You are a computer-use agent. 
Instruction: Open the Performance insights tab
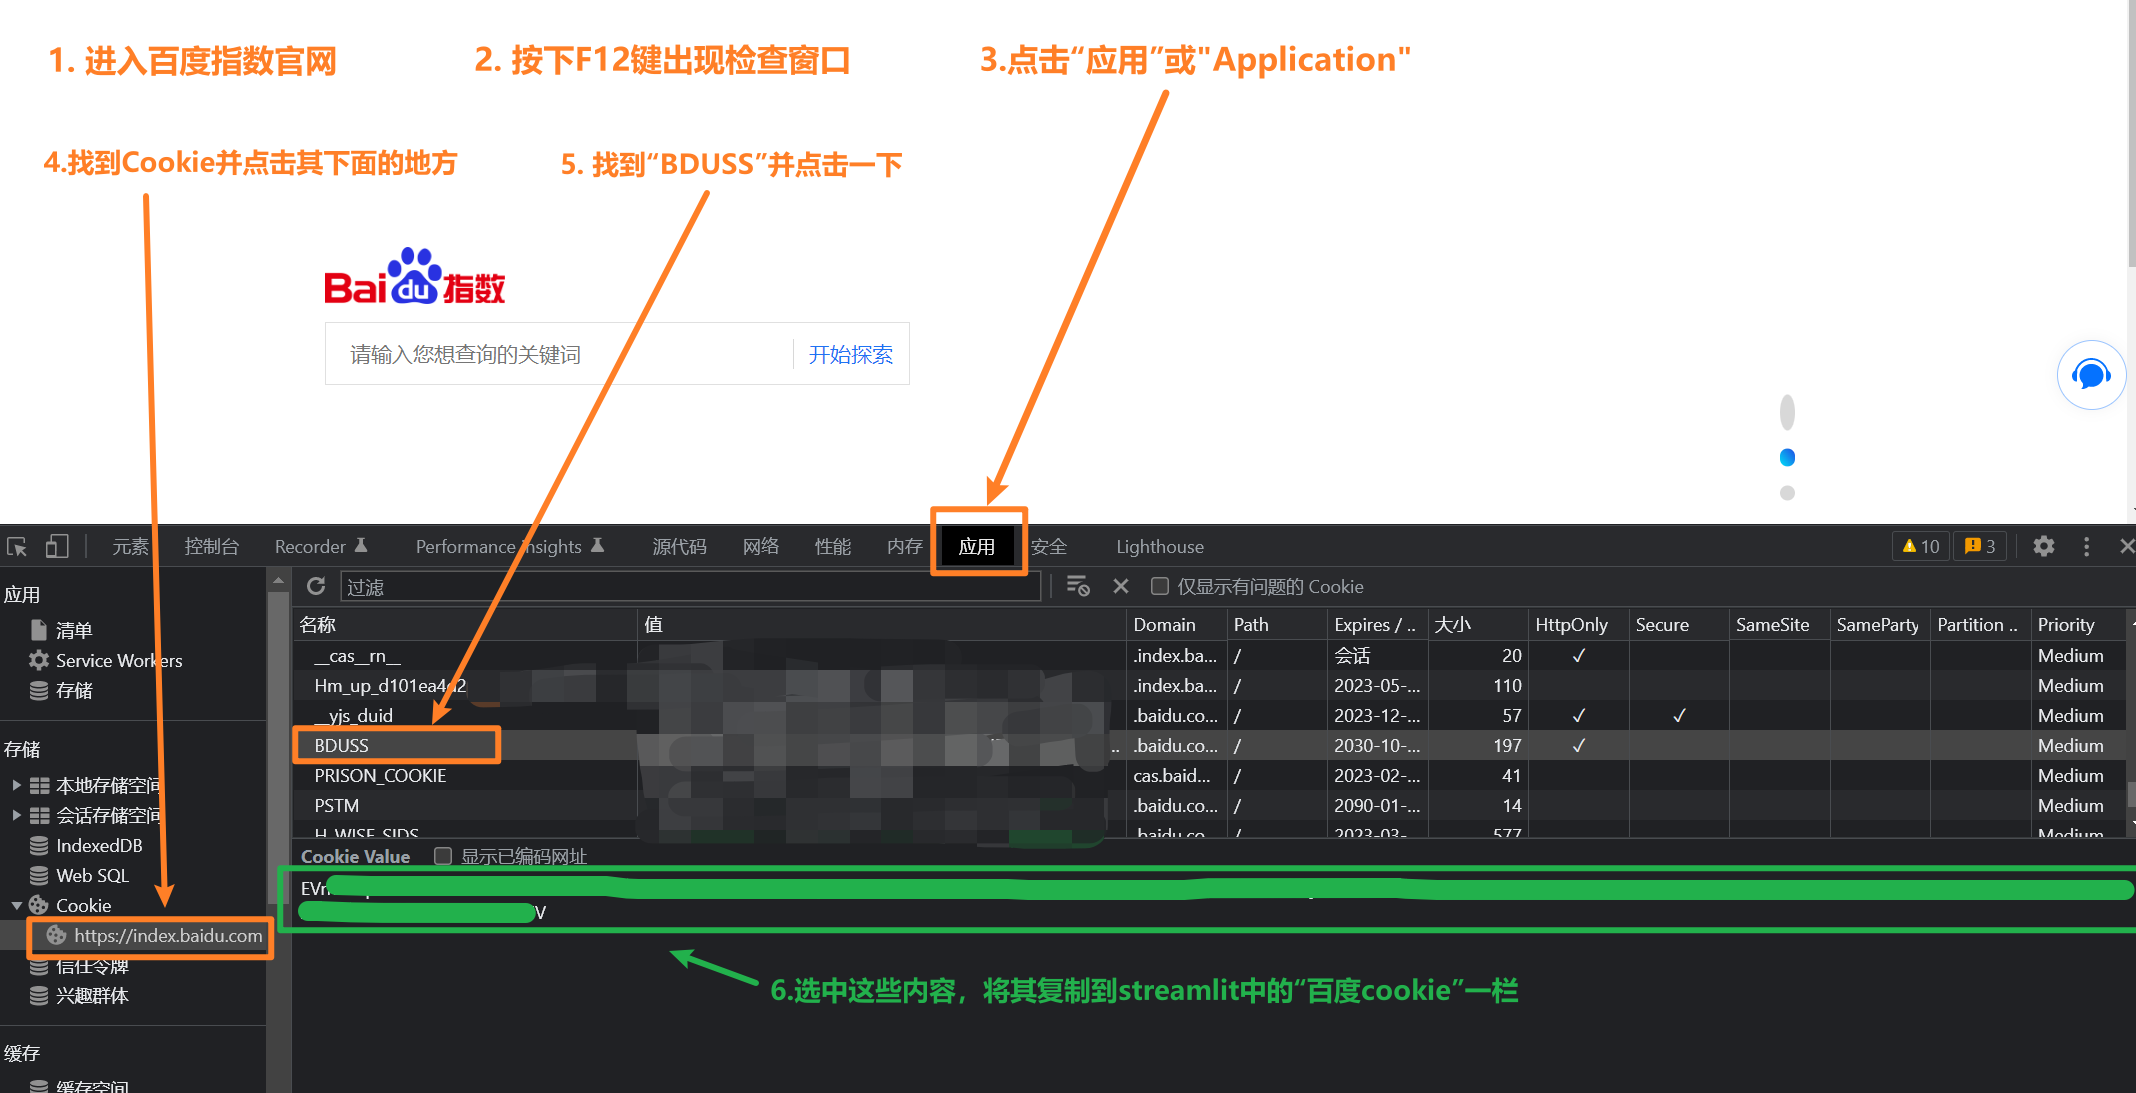coord(509,546)
